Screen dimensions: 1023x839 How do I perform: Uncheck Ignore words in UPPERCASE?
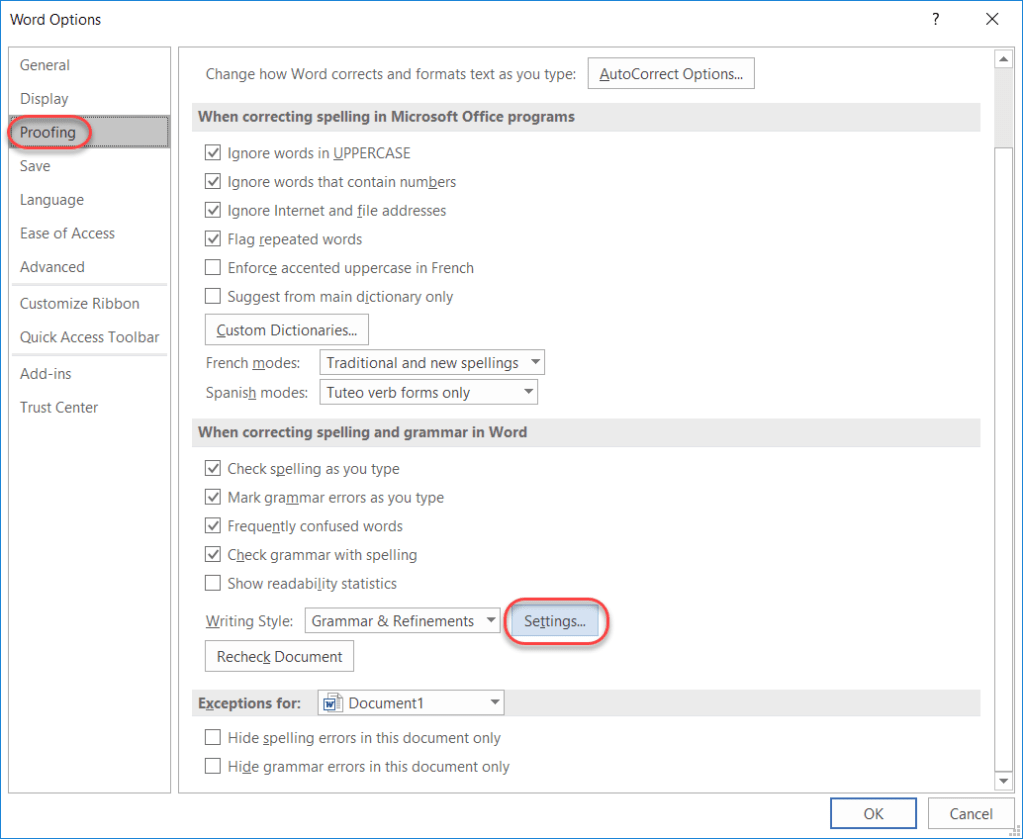(213, 153)
